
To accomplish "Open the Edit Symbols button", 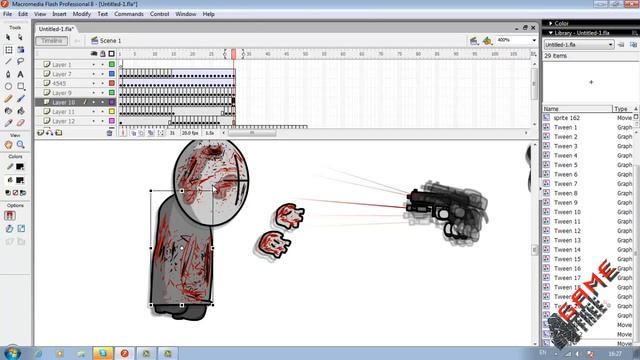I will pyautogui.click(x=487, y=41).
